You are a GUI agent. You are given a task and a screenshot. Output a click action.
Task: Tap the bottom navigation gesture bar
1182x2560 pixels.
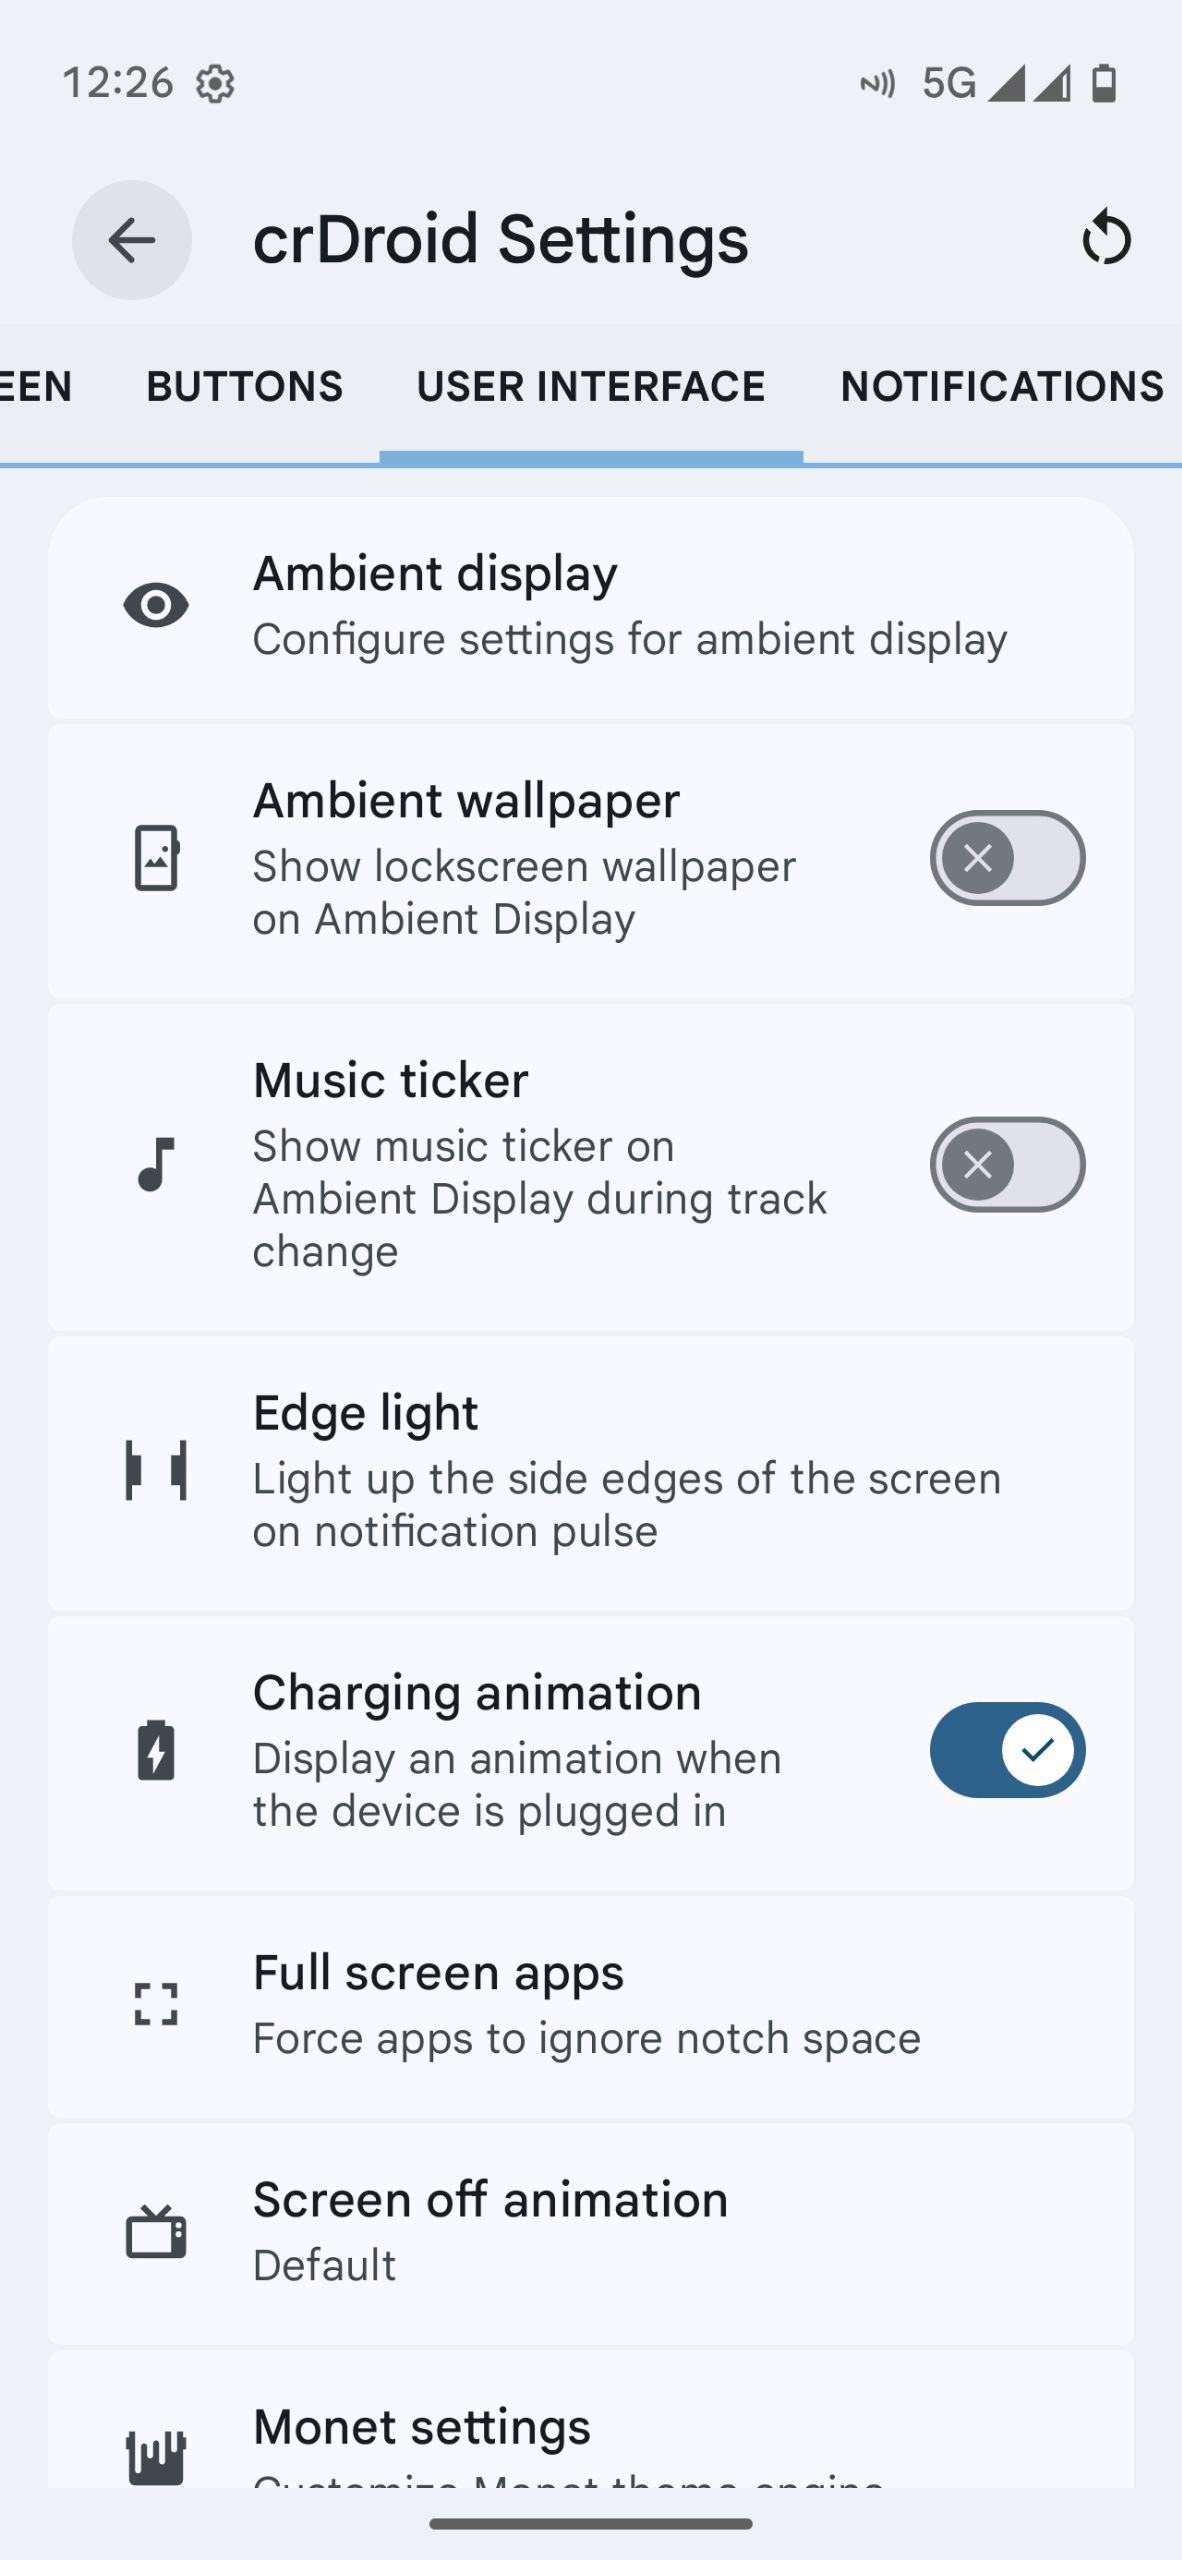click(x=591, y=2524)
